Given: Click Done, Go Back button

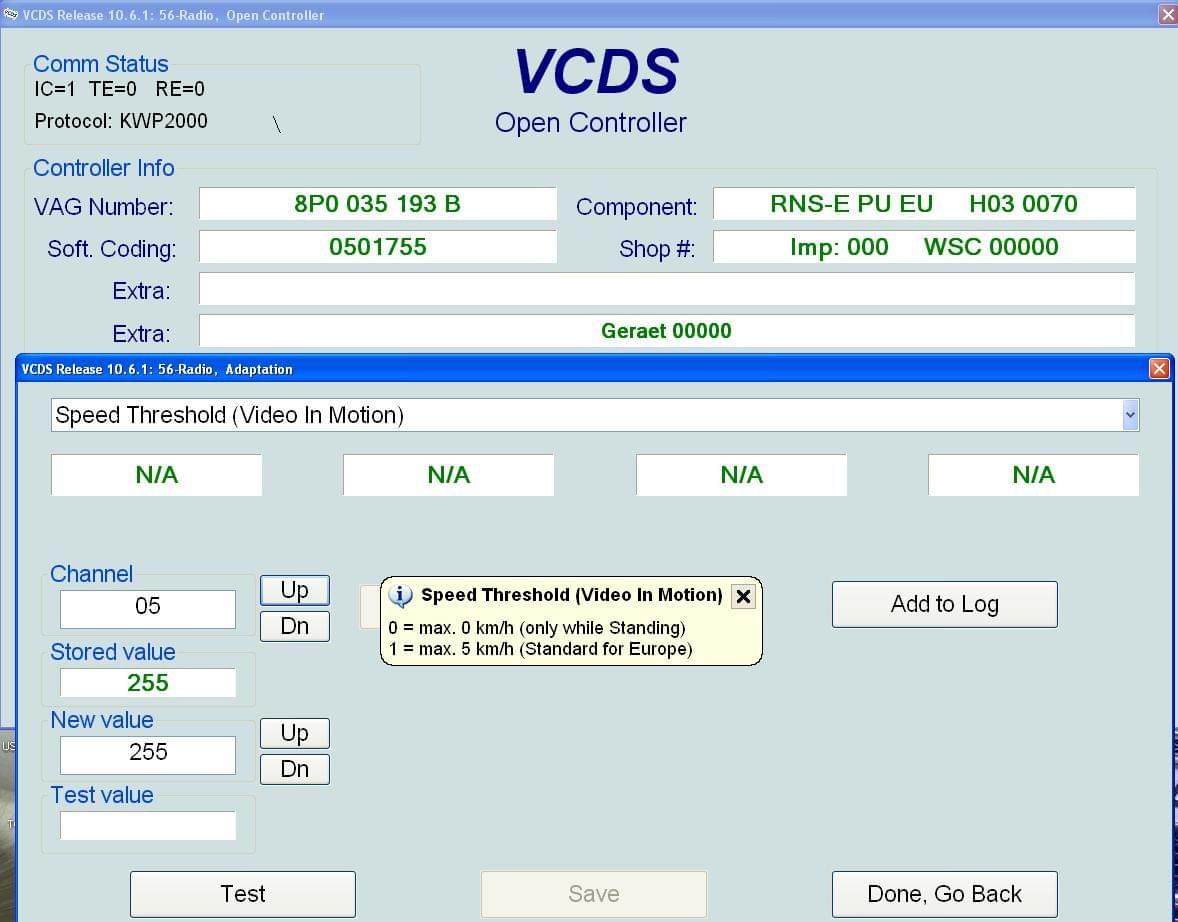Looking at the screenshot, I should click(944, 894).
